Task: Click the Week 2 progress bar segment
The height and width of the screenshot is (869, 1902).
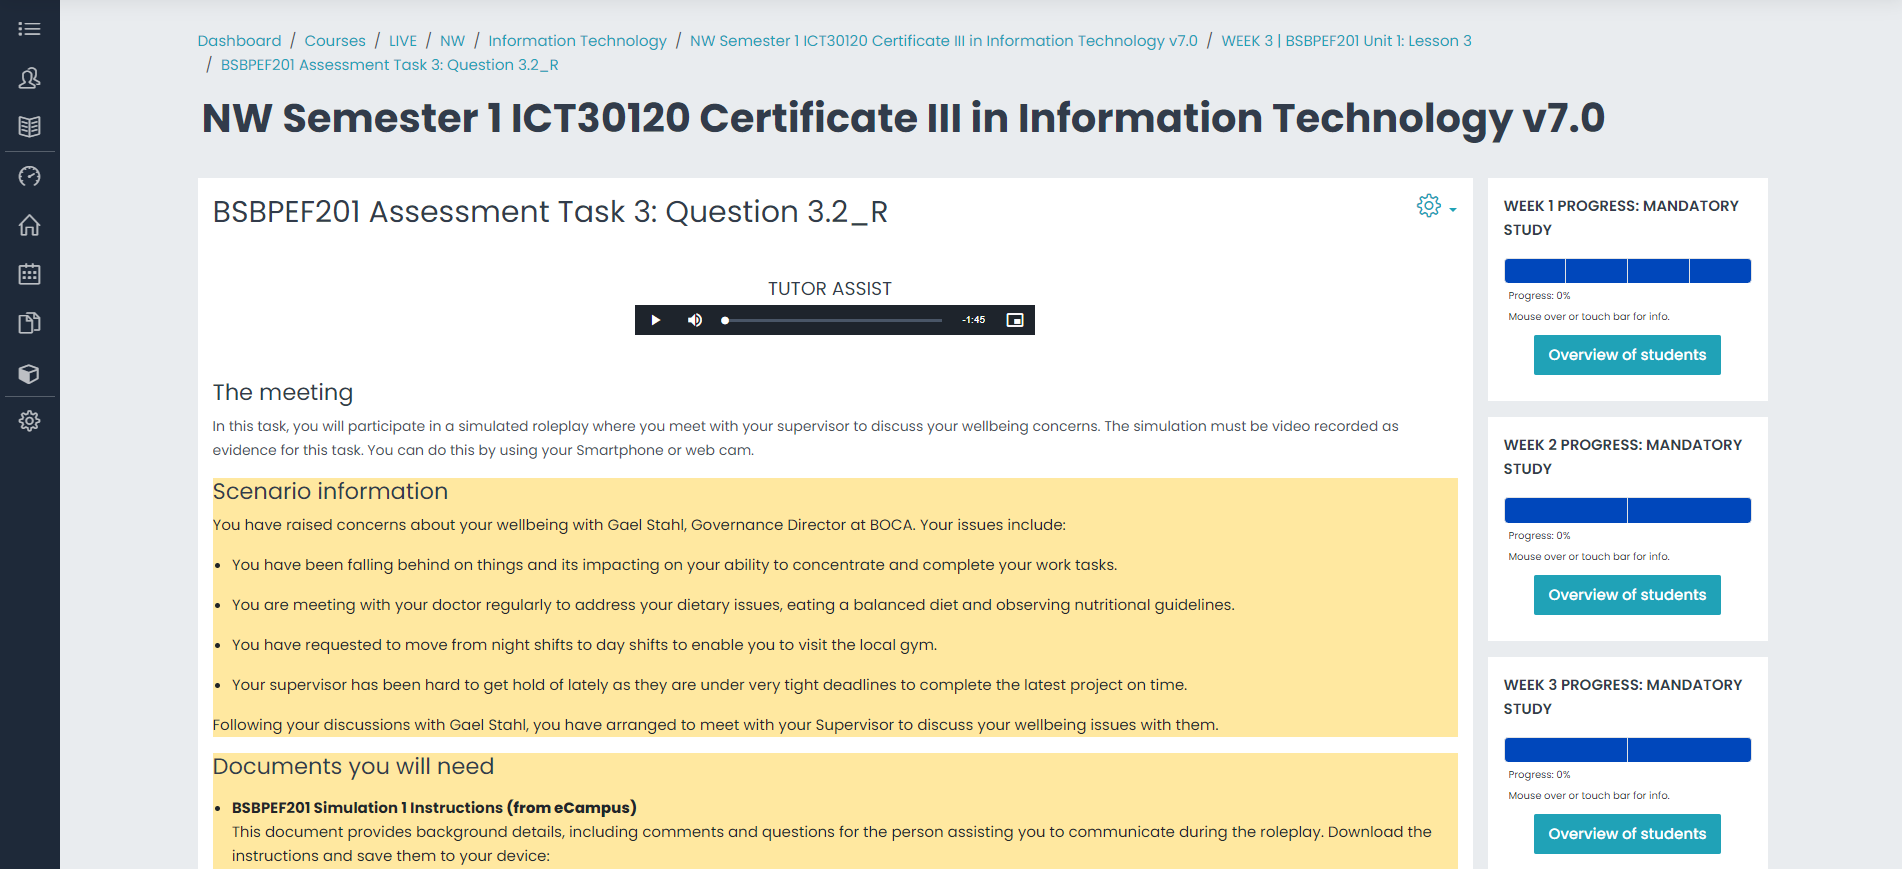Action: coord(1566,510)
